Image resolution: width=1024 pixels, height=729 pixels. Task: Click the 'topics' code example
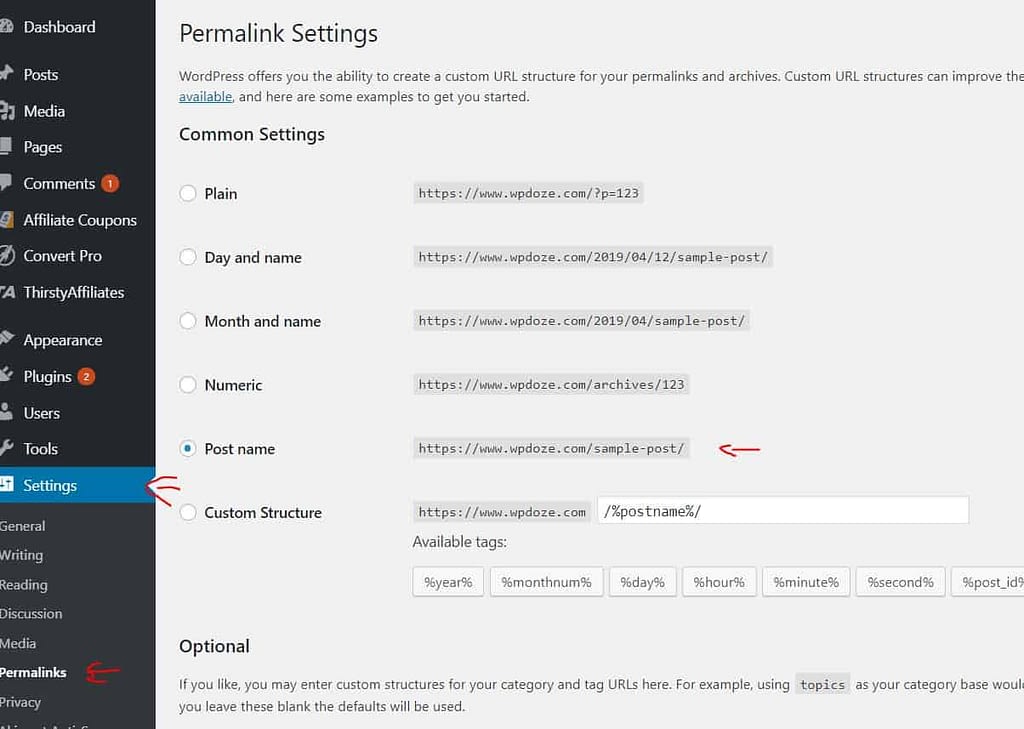click(x=822, y=685)
